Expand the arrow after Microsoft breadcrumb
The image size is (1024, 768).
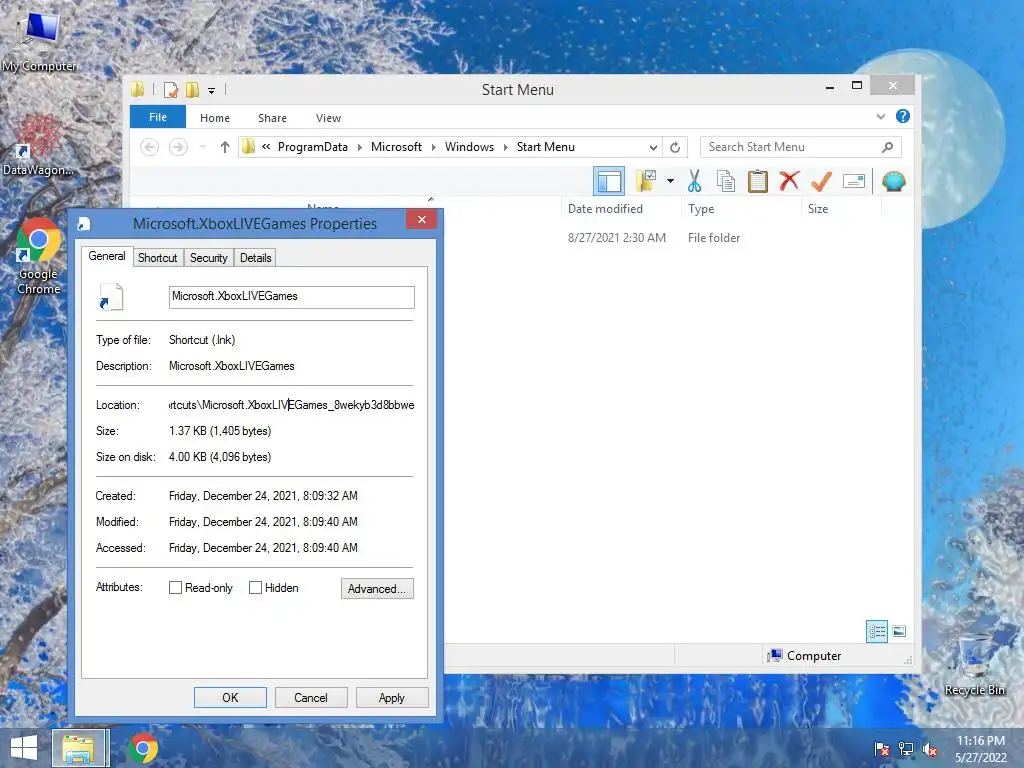(x=434, y=147)
